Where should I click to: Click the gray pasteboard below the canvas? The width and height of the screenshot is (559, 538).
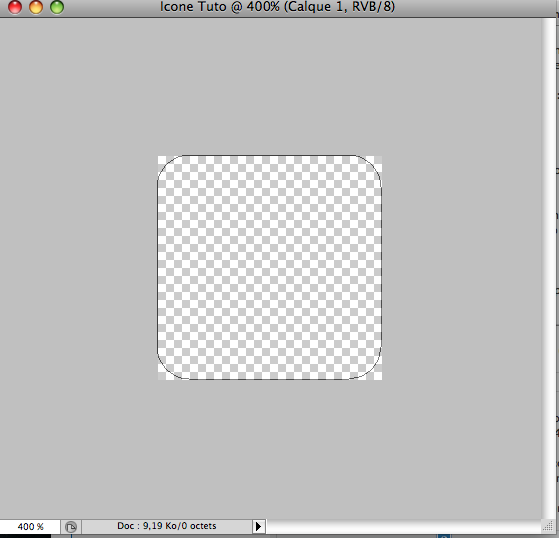pos(270,449)
